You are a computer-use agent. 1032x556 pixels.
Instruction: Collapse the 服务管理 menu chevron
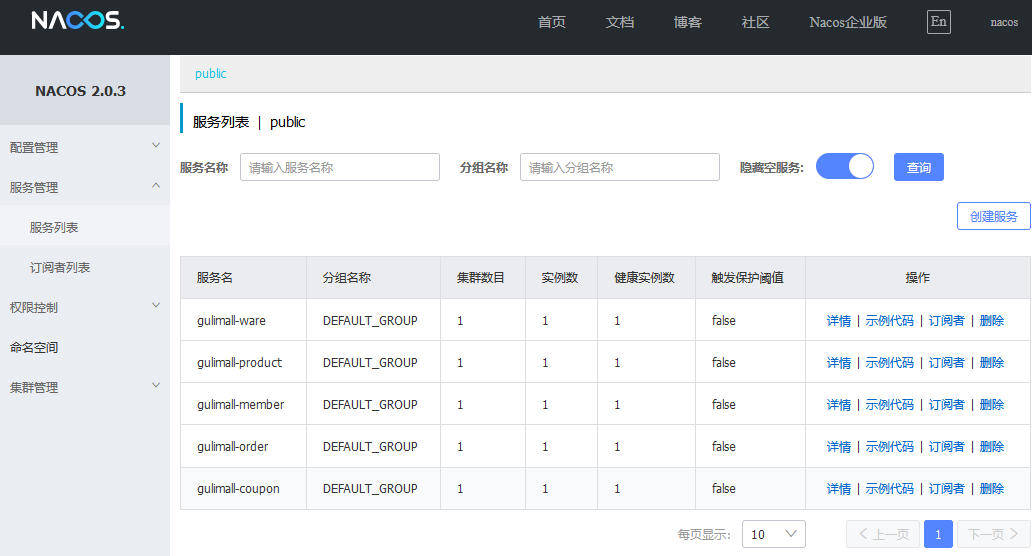point(156,186)
